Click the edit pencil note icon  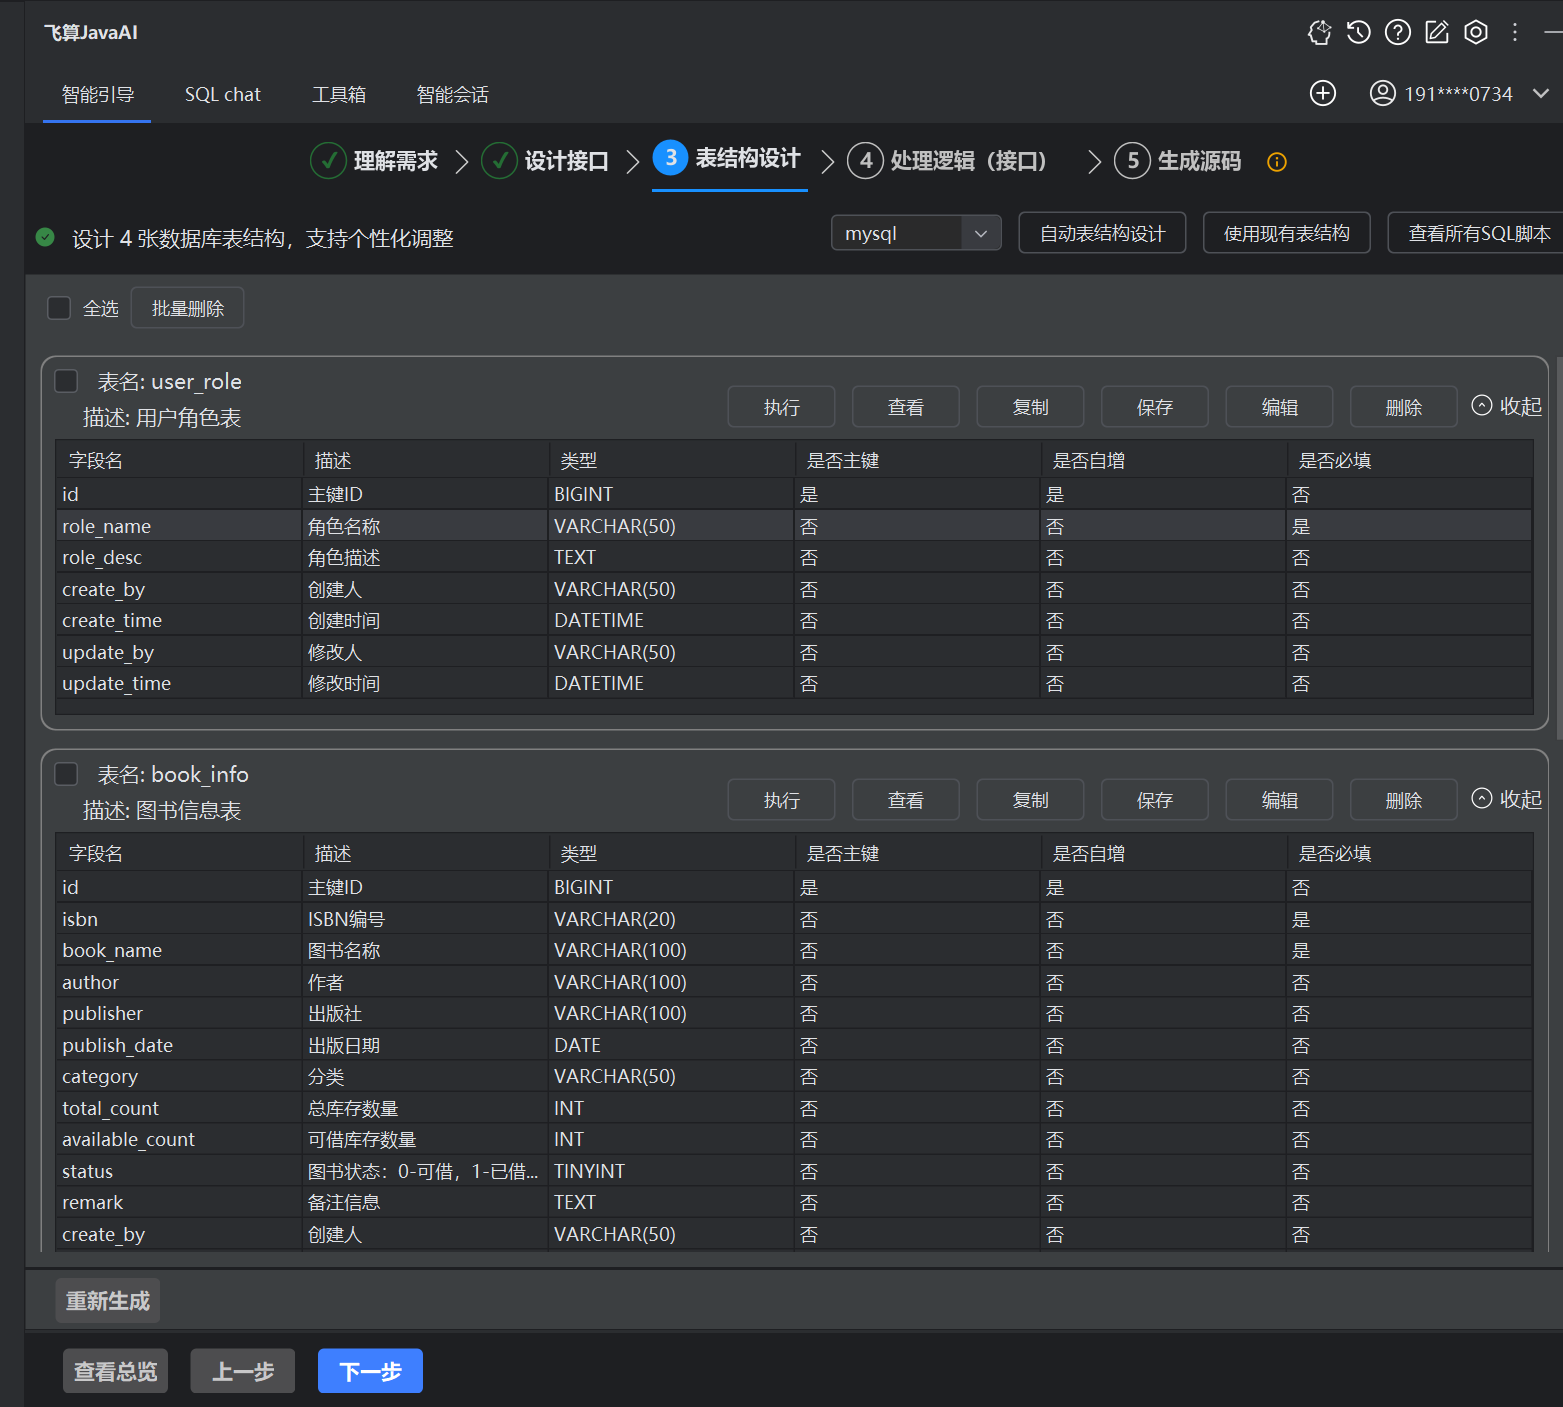click(x=1436, y=33)
